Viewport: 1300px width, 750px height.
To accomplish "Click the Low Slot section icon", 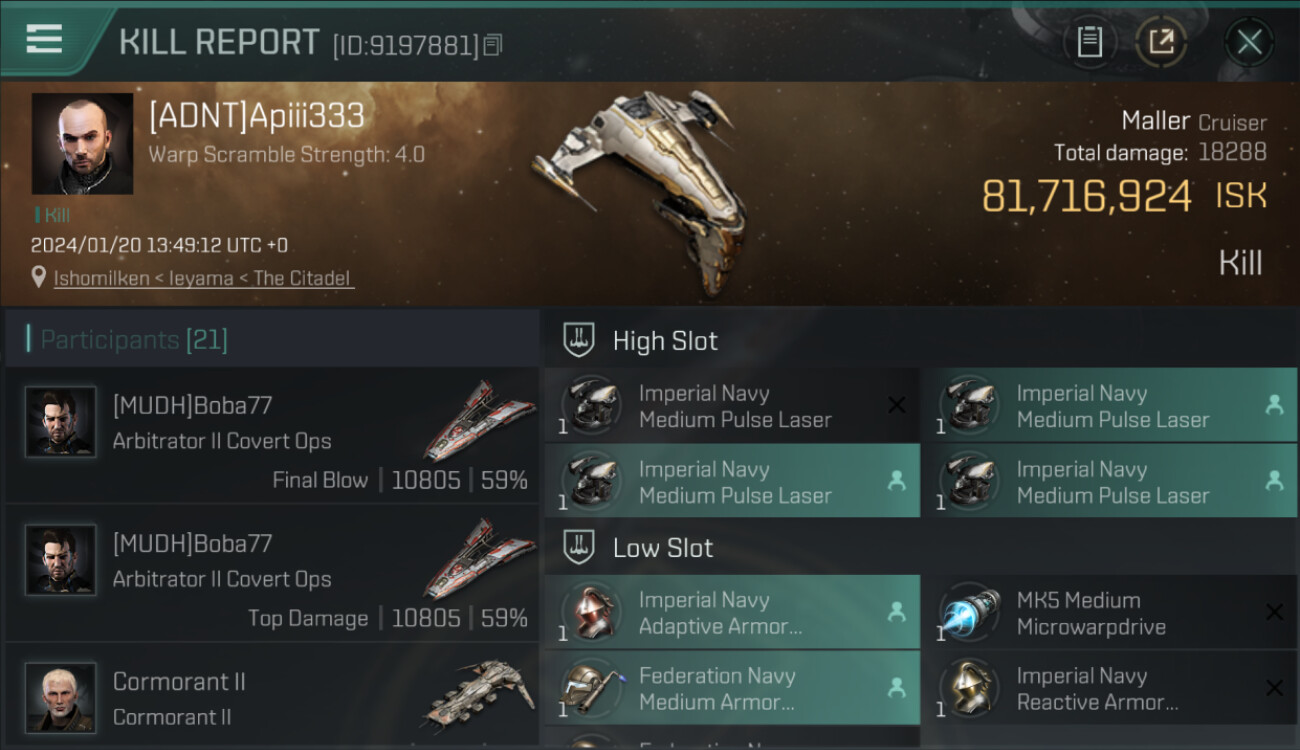I will (580, 547).
